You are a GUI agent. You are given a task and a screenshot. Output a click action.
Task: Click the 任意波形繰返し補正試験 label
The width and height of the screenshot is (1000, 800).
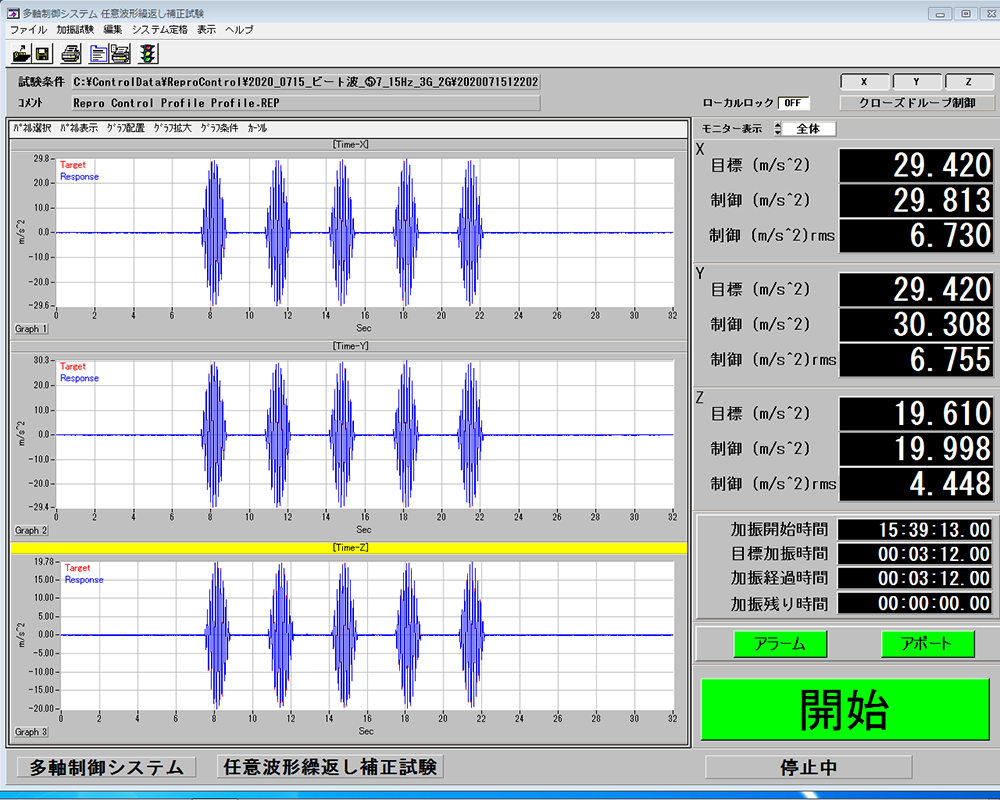[330, 767]
